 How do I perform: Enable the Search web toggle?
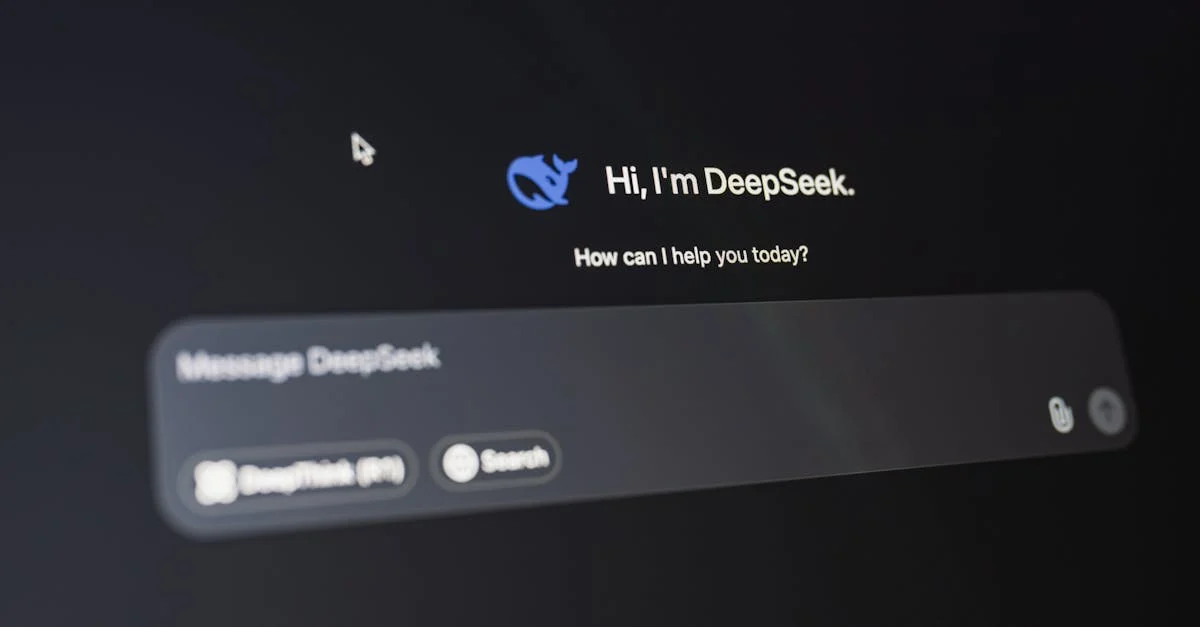496,461
